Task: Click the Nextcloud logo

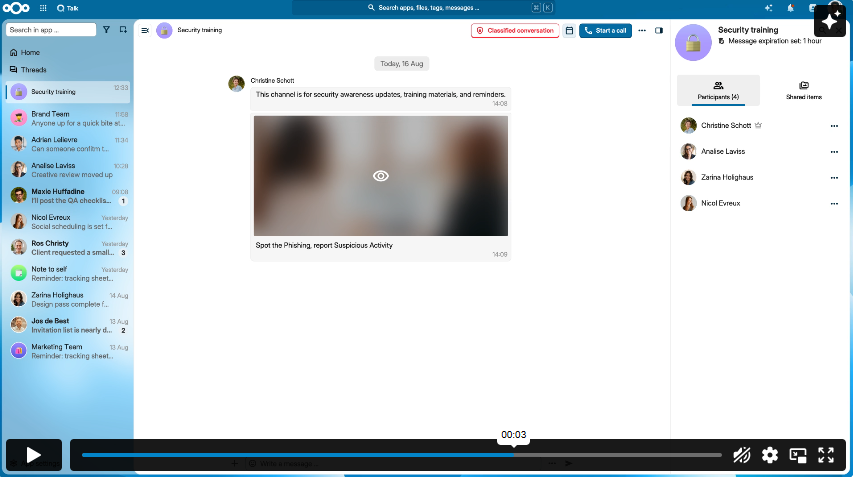Action: pos(16,8)
